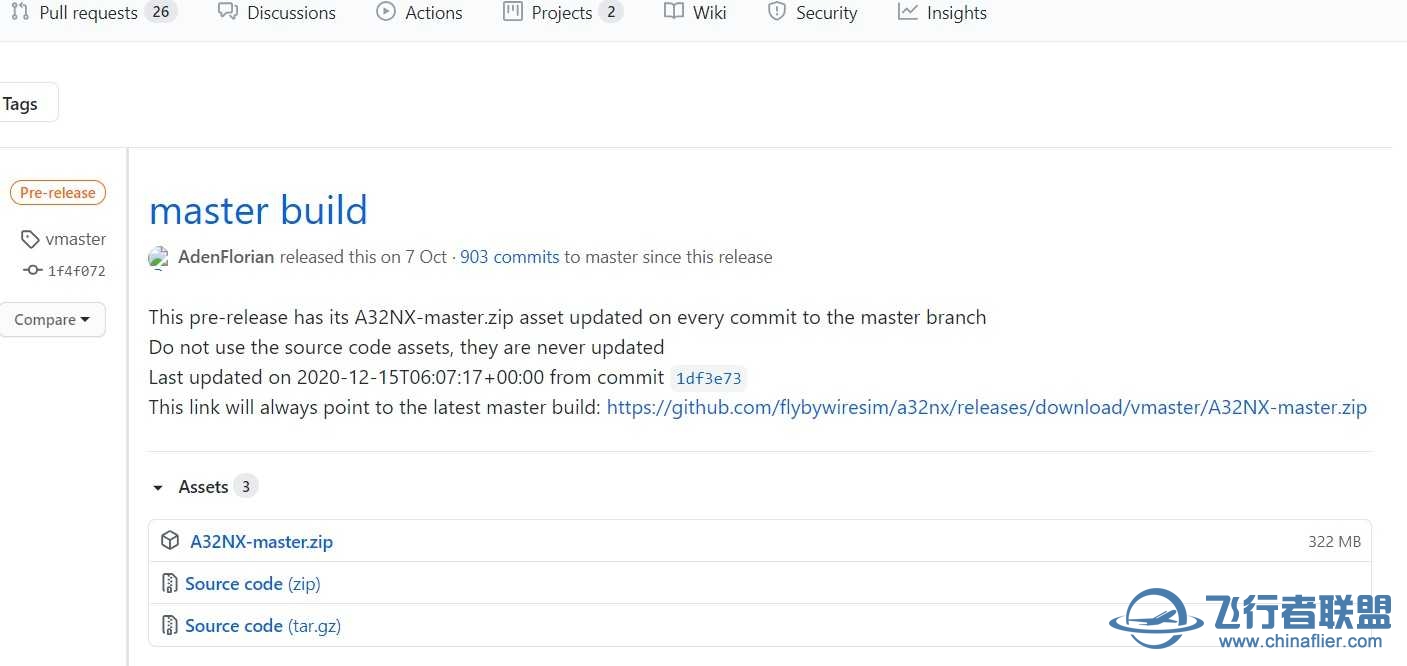Viewport: 1407px width, 666px height.
Task: Switch to the Discussions tab
Action: [291, 13]
